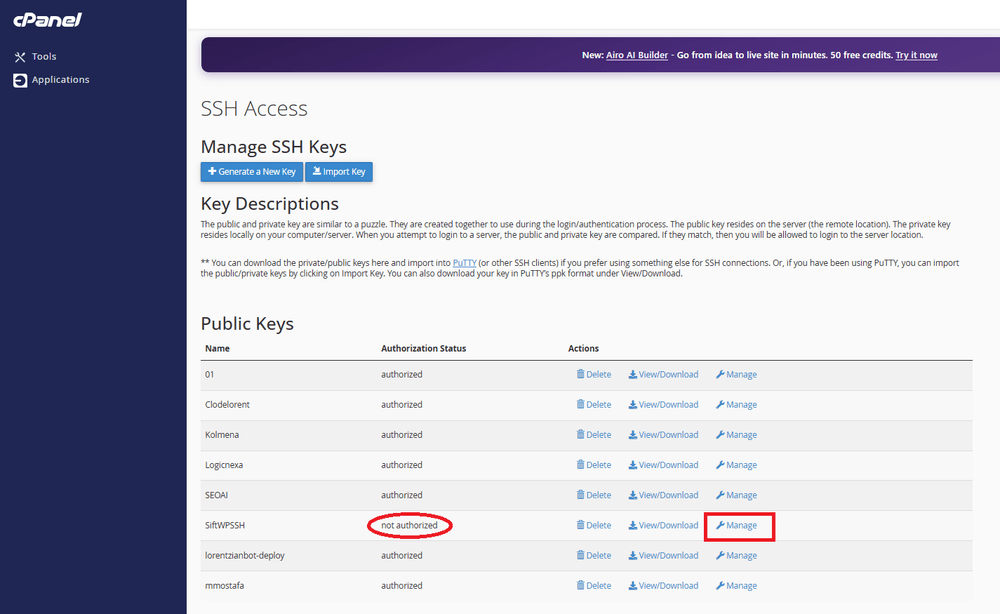
Task: Click the SSH Access page heading
Action: [x=254, y=108]
